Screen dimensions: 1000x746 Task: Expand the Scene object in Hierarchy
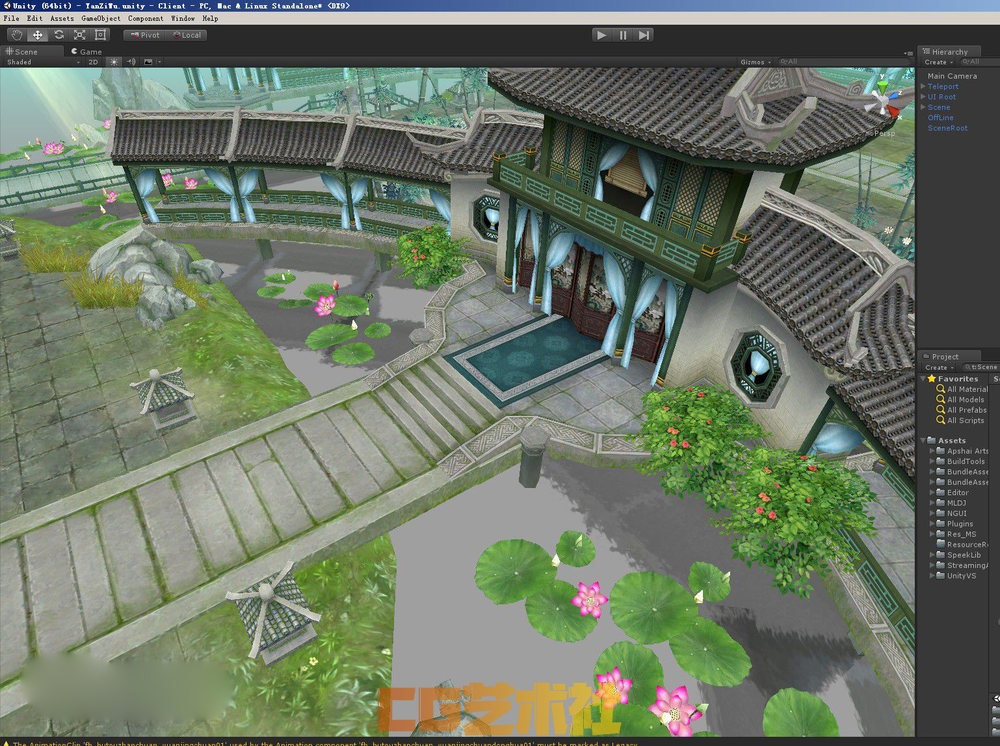pos(923,107)
